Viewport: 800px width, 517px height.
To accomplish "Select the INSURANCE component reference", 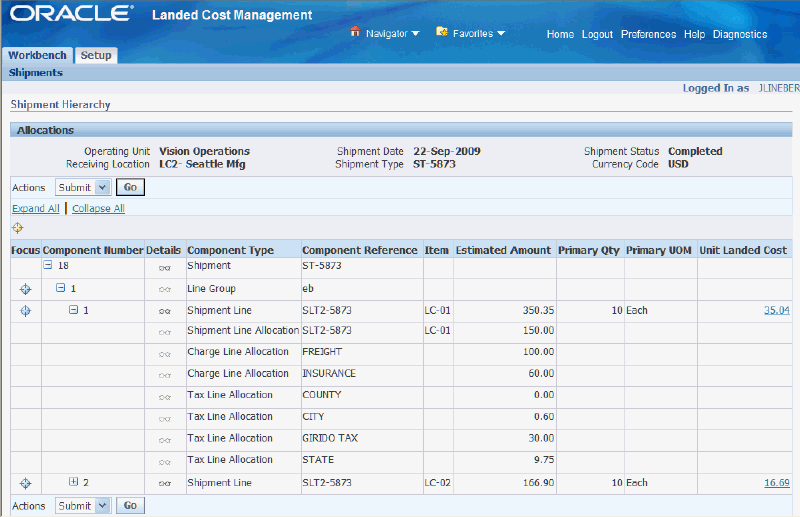I will pos(329,374).
